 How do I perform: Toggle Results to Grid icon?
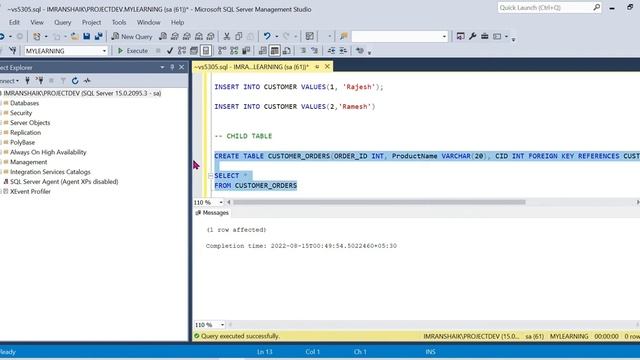click(x=275, y=51)
